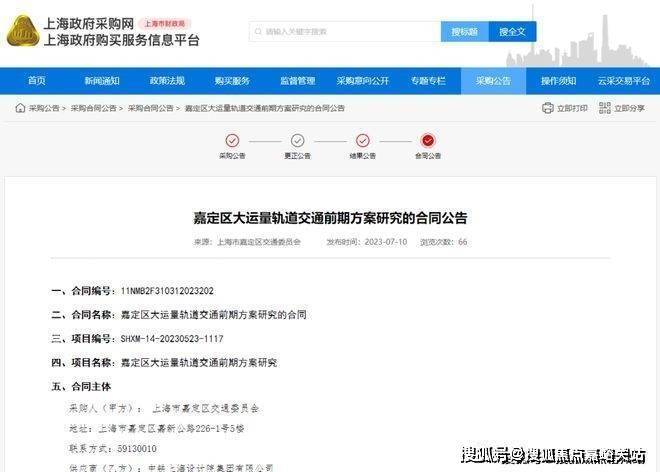Click the home icon in breadcrumb

19,108
